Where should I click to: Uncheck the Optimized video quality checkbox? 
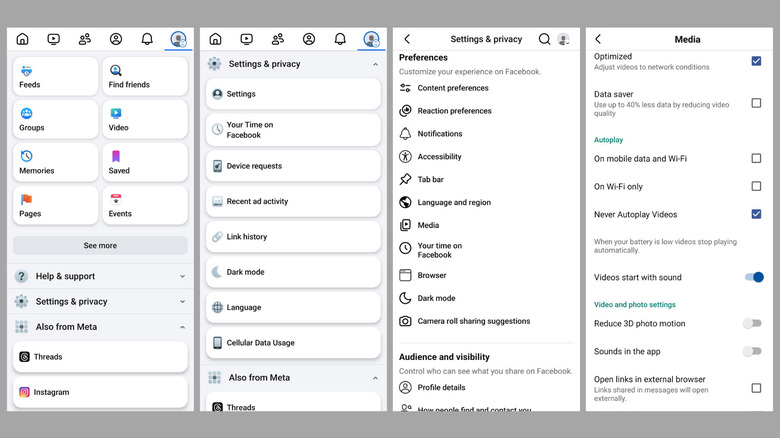756,61
